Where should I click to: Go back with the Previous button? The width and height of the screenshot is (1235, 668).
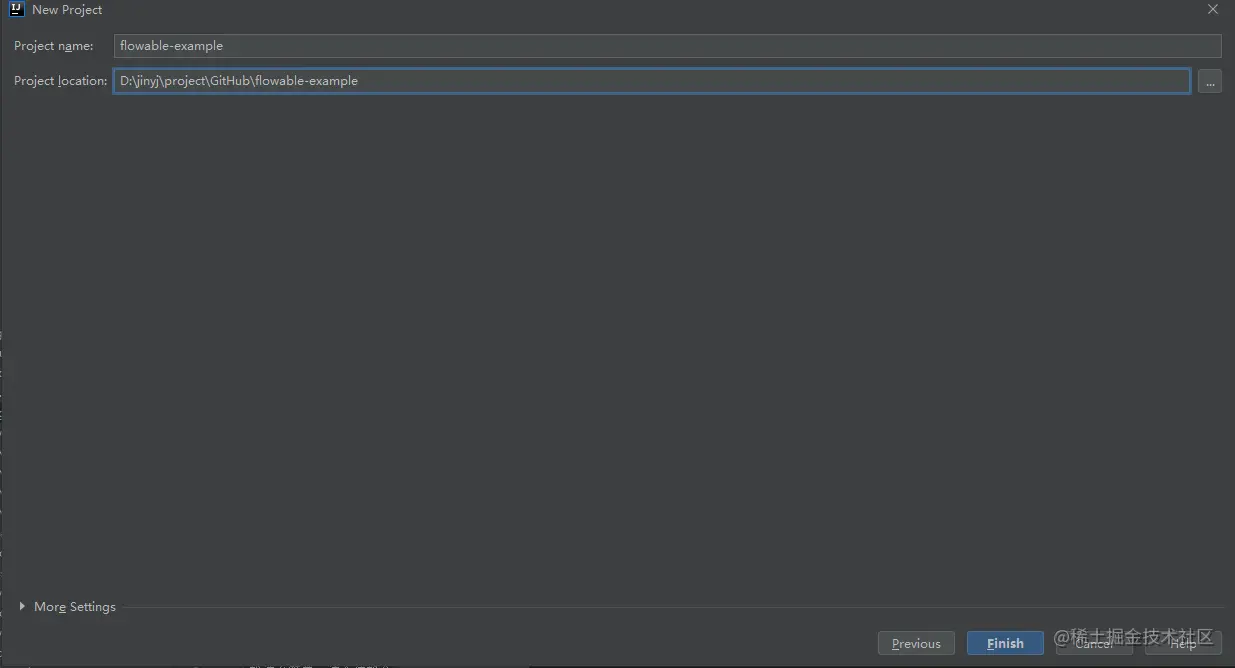tap(916, 643)
